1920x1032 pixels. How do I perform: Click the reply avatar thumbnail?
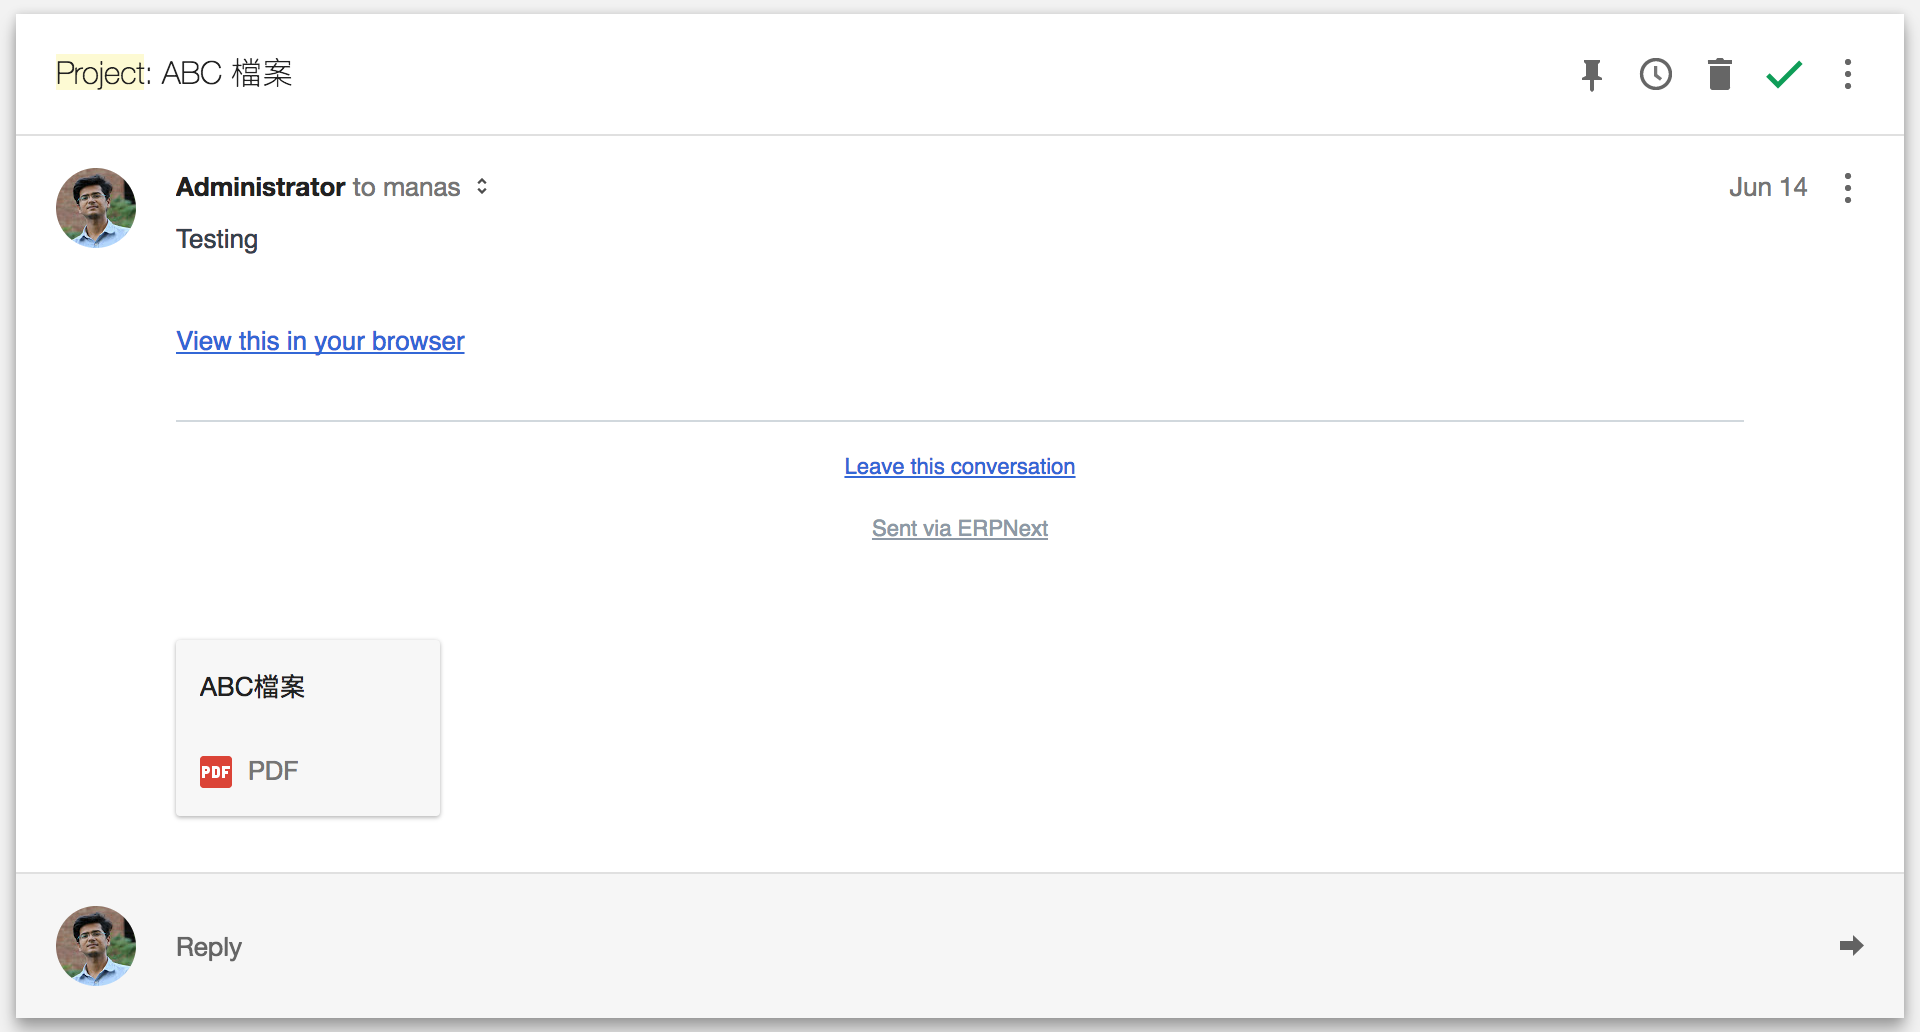(95, 946)
